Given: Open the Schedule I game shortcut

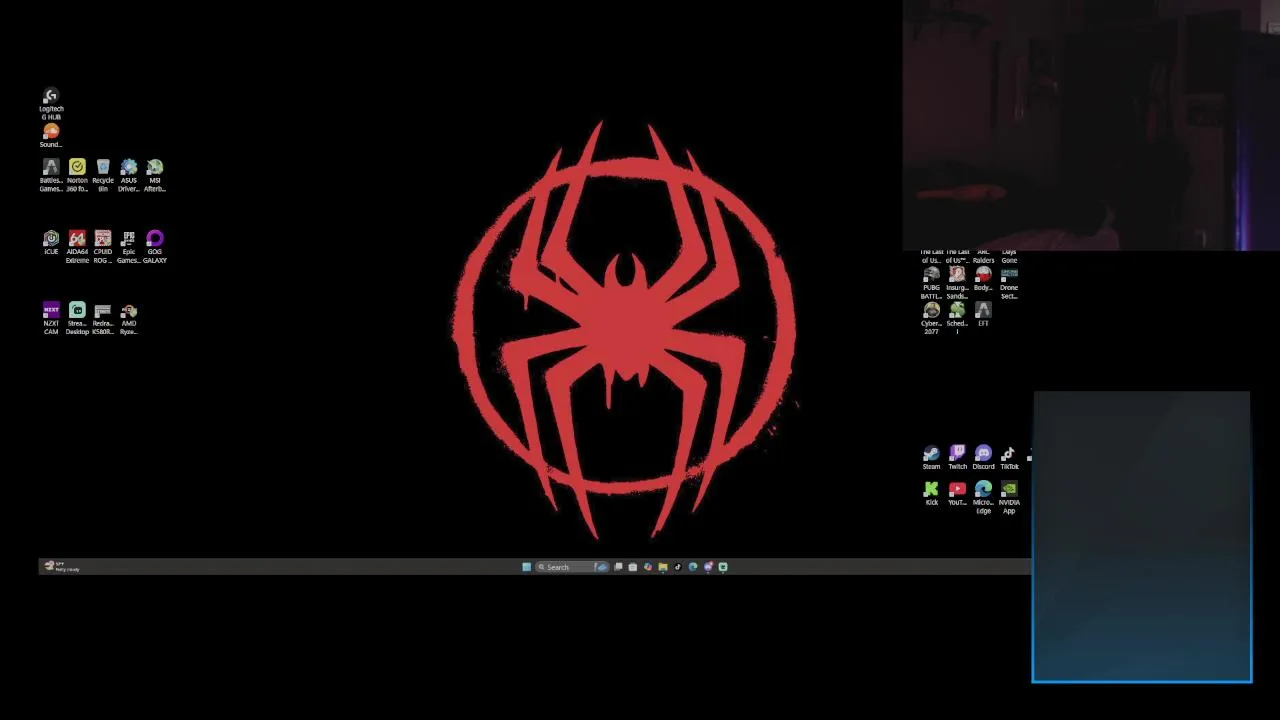Looking at the screenshot, I should [x=957, y=319].
